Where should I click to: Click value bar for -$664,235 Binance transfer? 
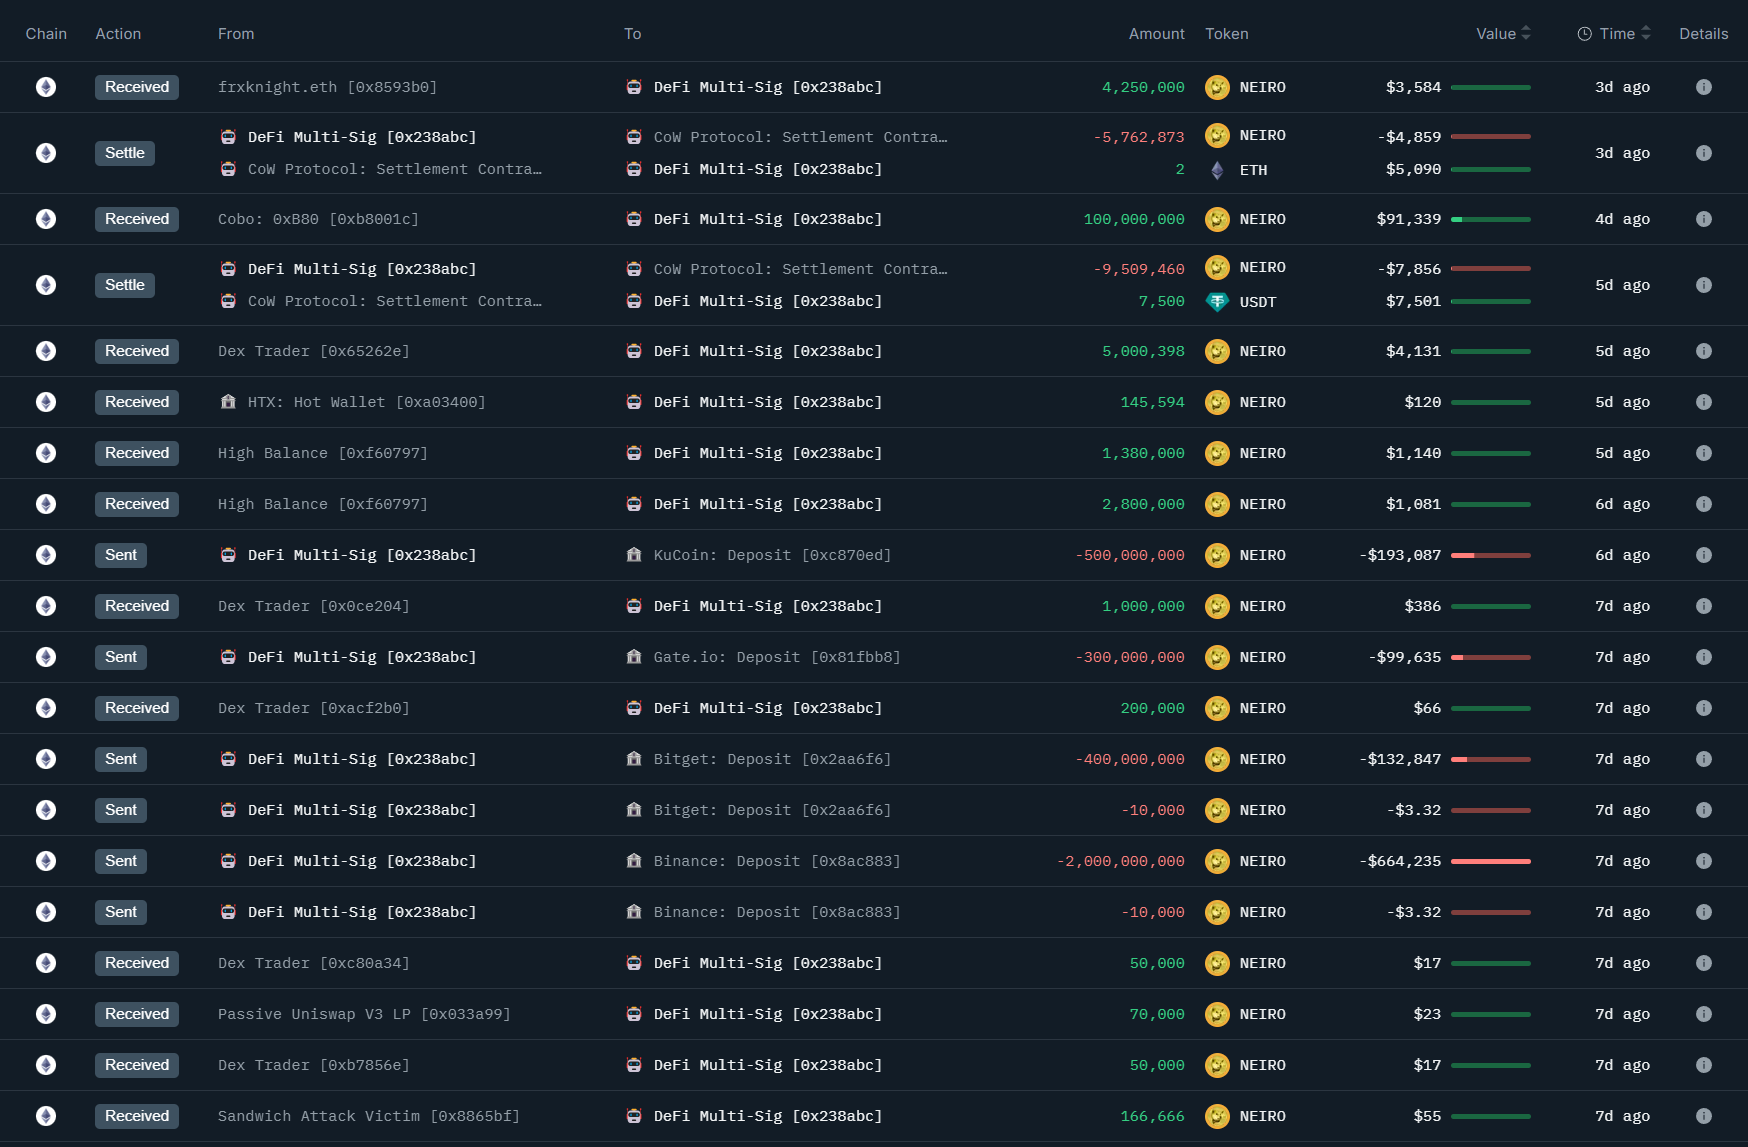click(1490, 861)
